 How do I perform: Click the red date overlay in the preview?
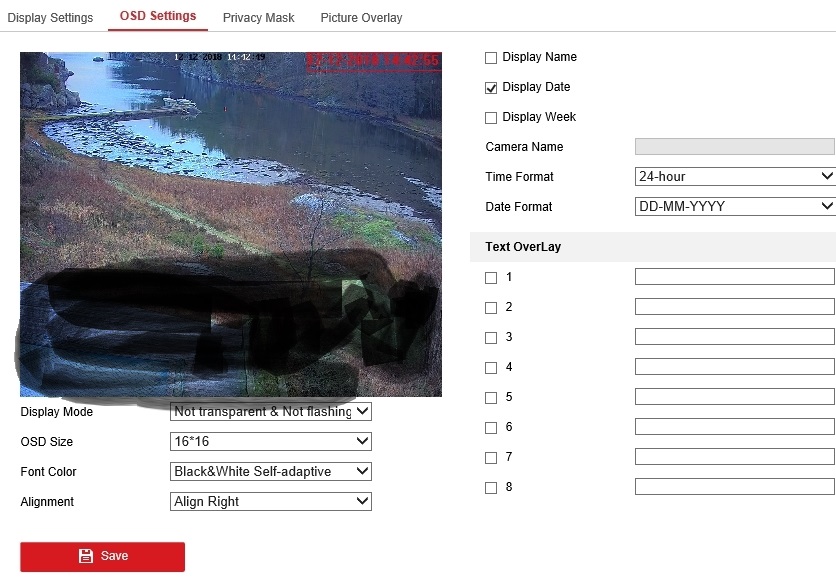(x=372, y=61)
